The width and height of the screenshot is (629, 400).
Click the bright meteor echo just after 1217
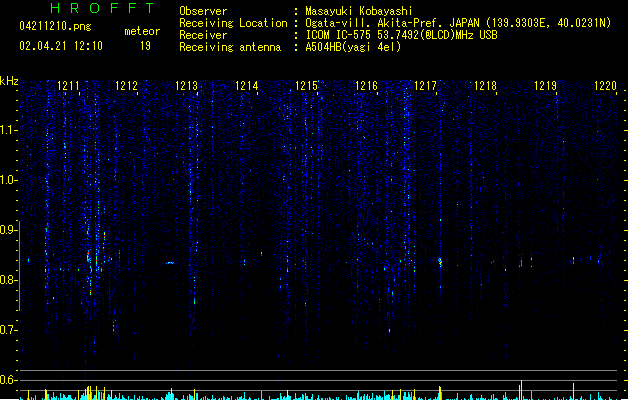pyautogui.click(x=440, y=262)
